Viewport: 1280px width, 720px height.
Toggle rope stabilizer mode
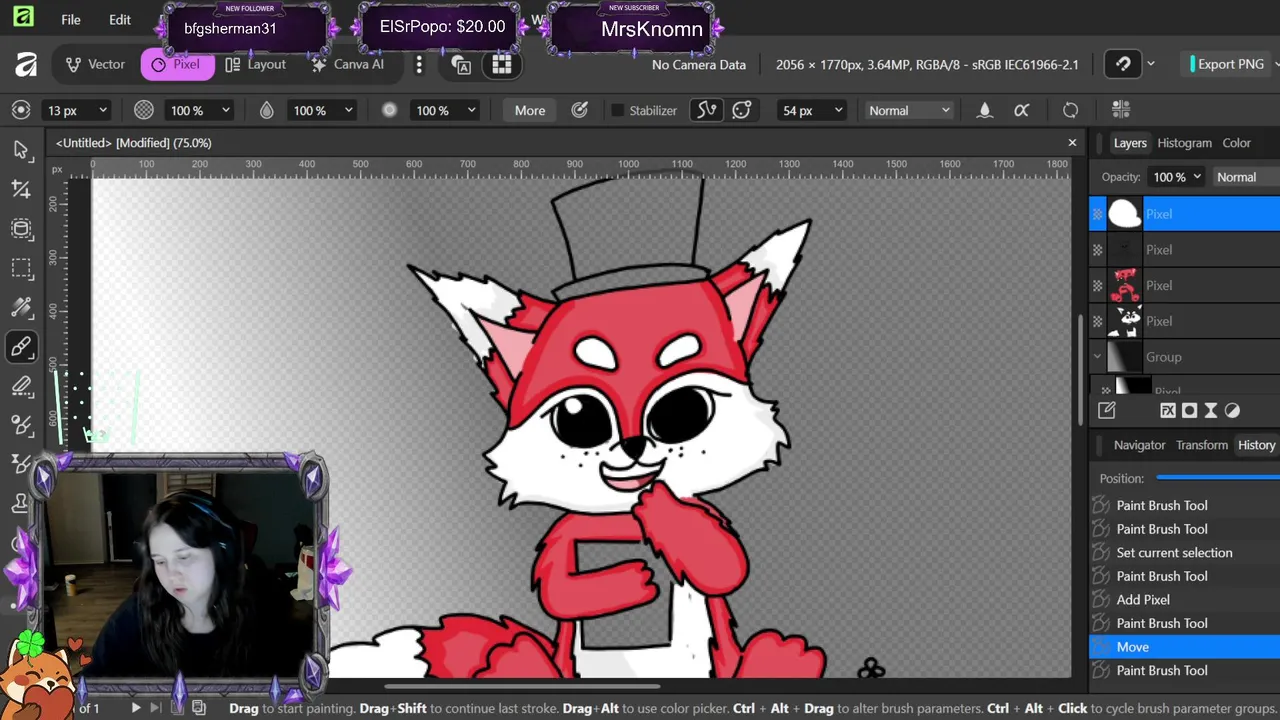[706, 110]
